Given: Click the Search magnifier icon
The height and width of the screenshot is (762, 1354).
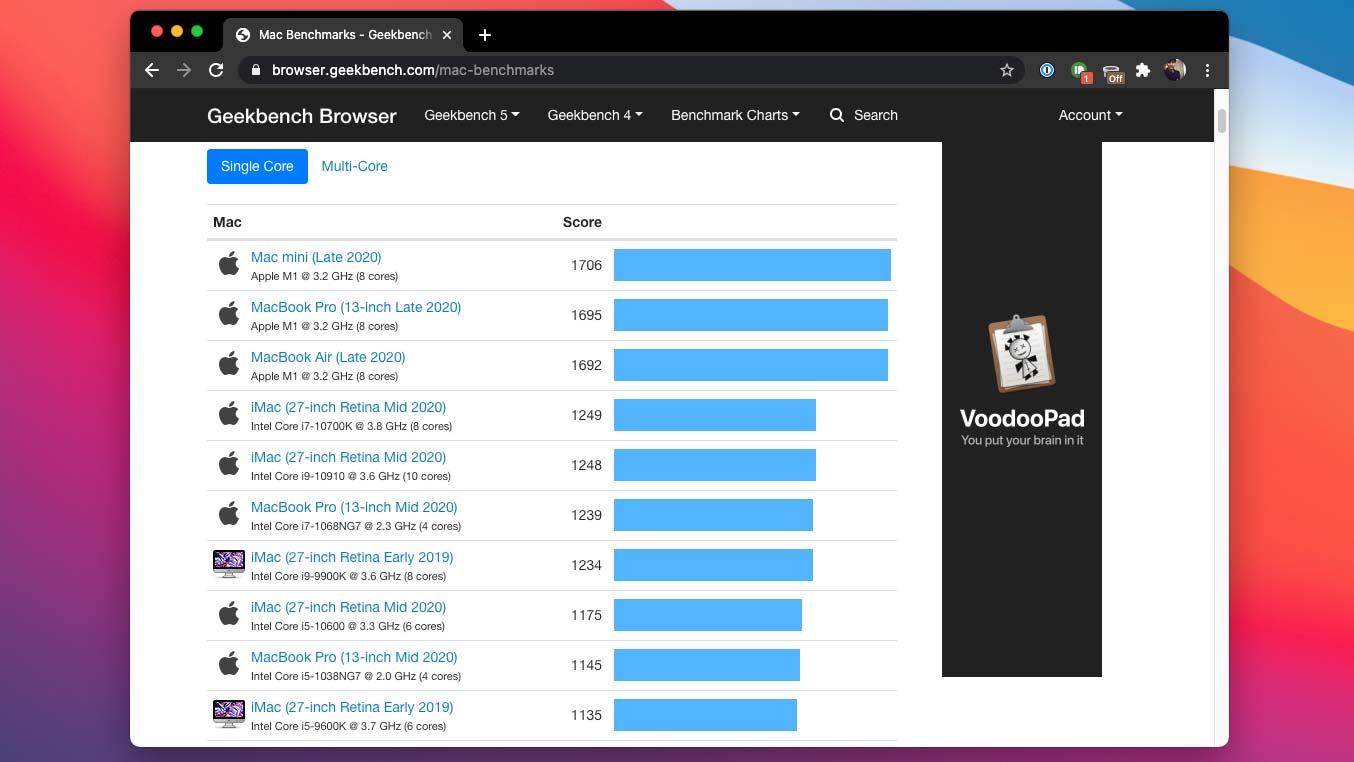Looking at the screenshot, I should point(837,115).
